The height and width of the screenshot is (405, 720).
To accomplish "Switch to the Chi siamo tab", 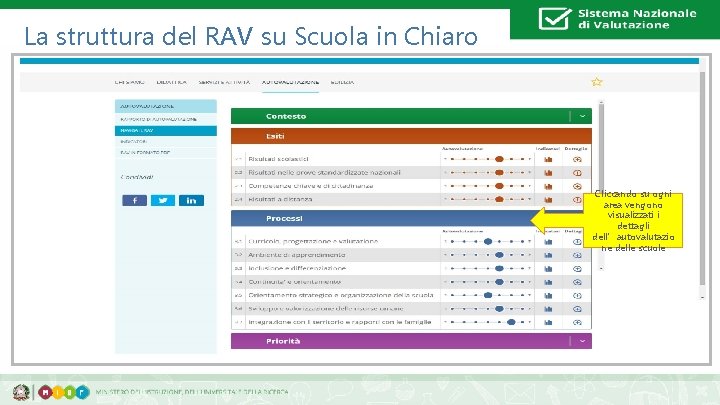I will click(x=129, y=82).
